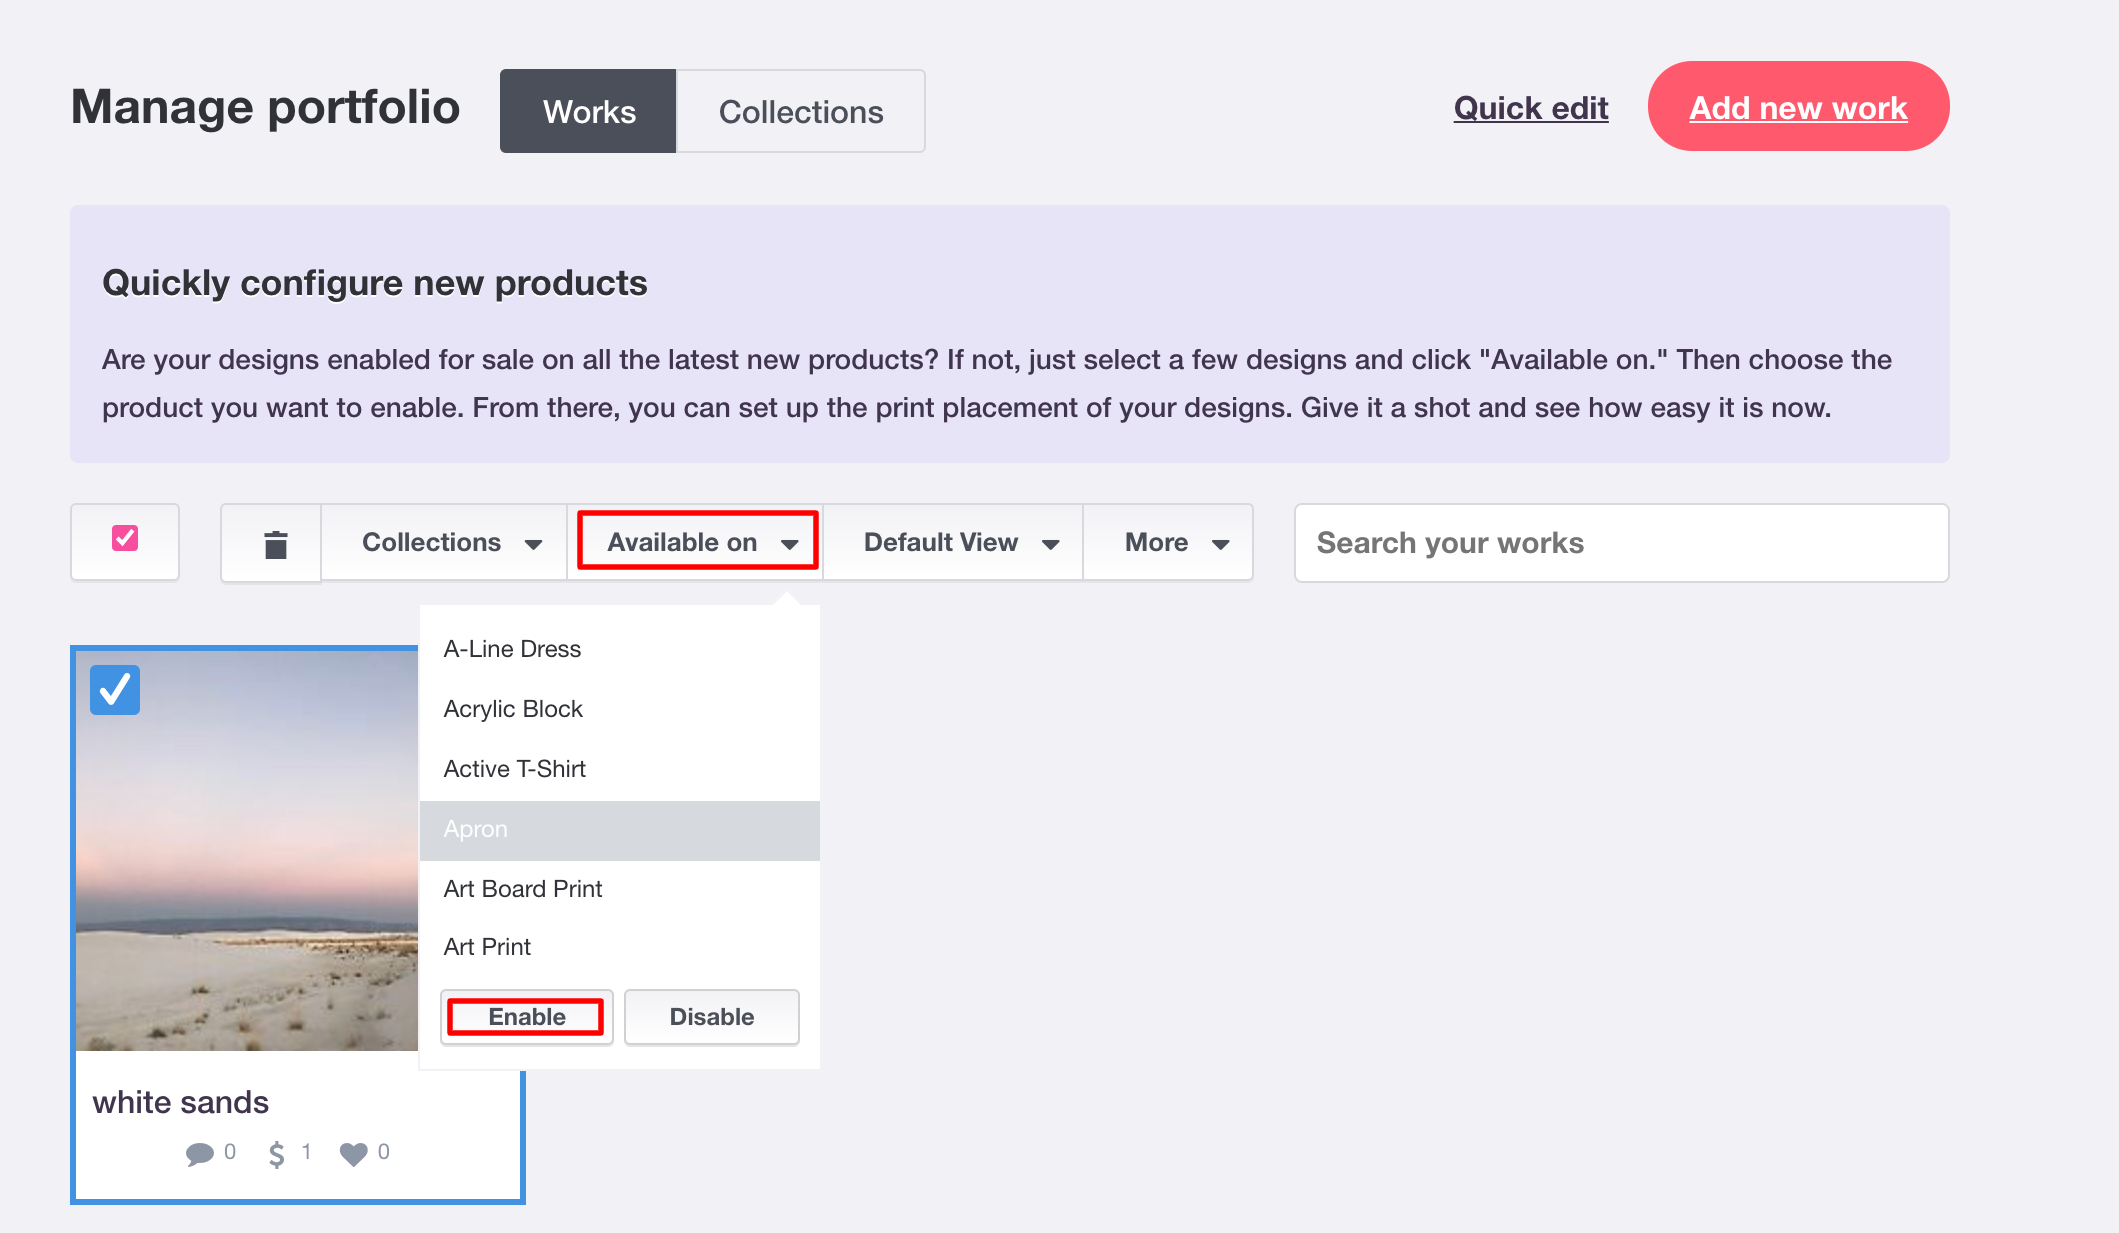Click the Quickly configure new products heading
This screenshot has height=1233, width=2119.
pos(375,283)
